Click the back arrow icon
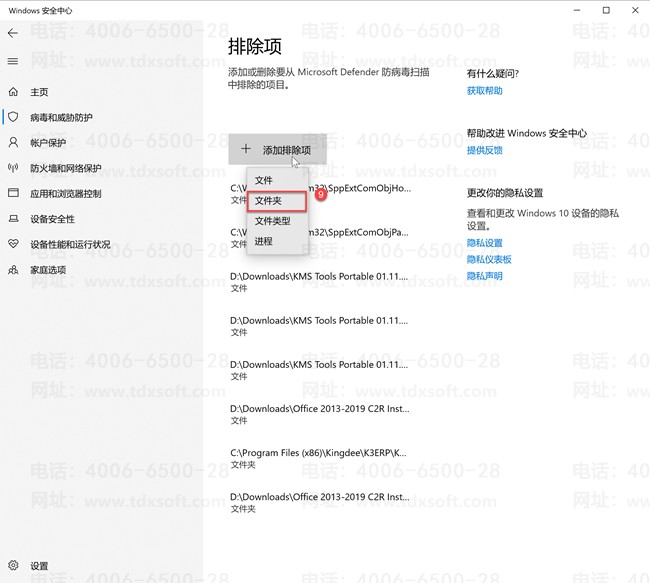This screenshot has width=650, height=583. point(13,33)
